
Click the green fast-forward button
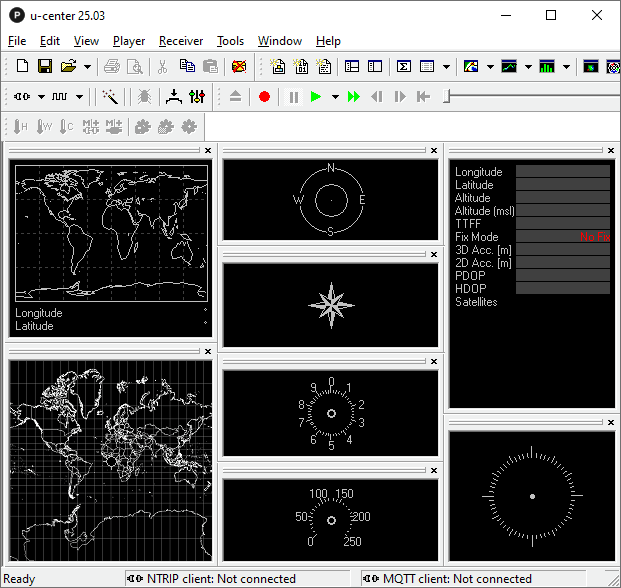[353, 97]
